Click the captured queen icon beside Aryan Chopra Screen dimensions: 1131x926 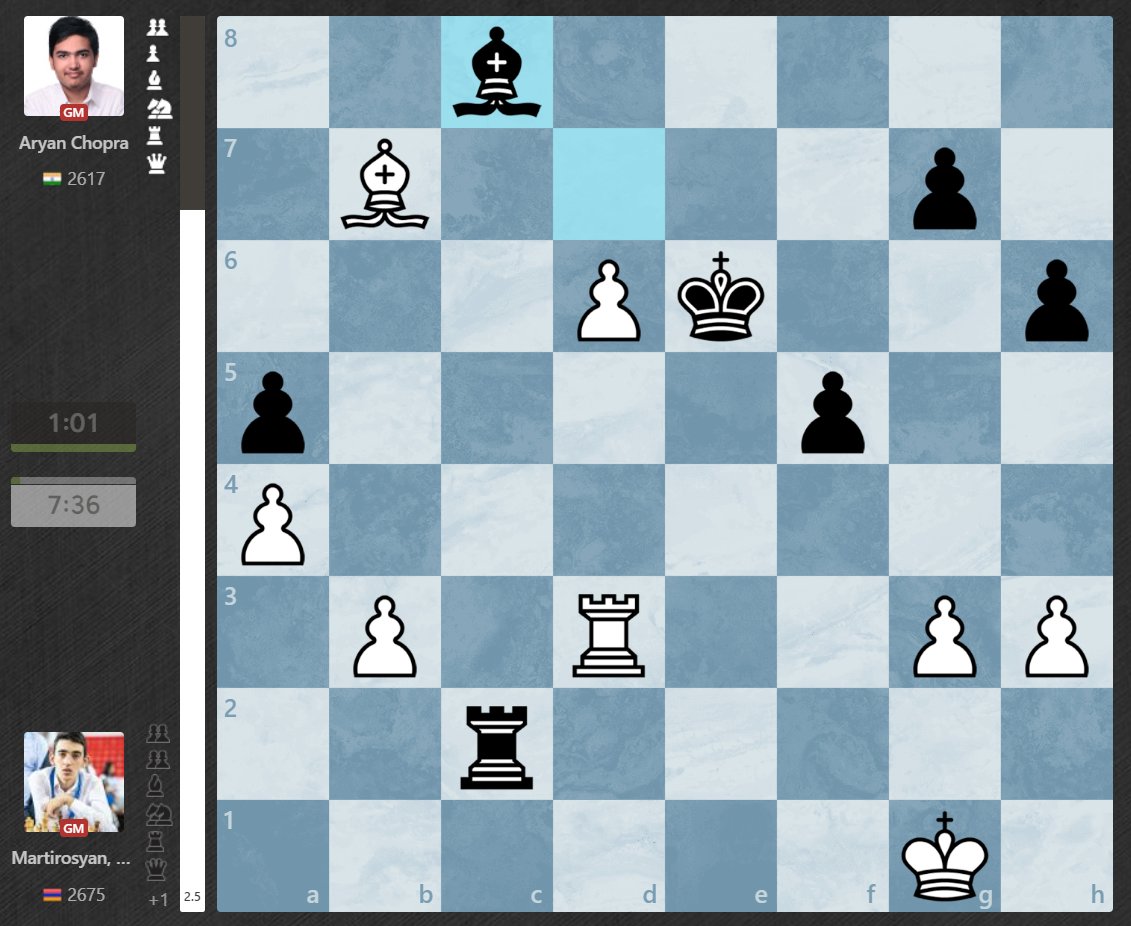coord(156,163)
